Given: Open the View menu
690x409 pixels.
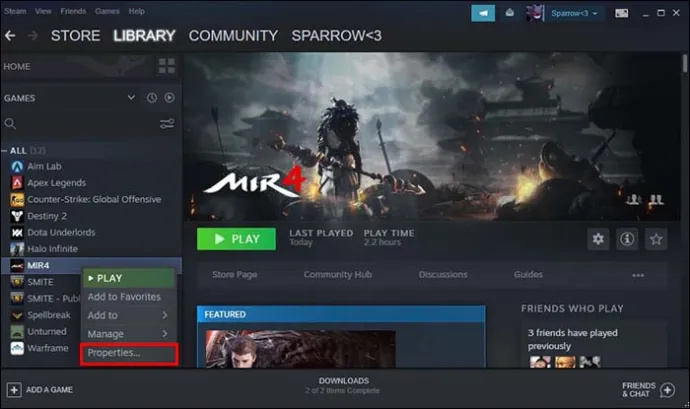Looking at the screenshot, I should coord(43,11).
